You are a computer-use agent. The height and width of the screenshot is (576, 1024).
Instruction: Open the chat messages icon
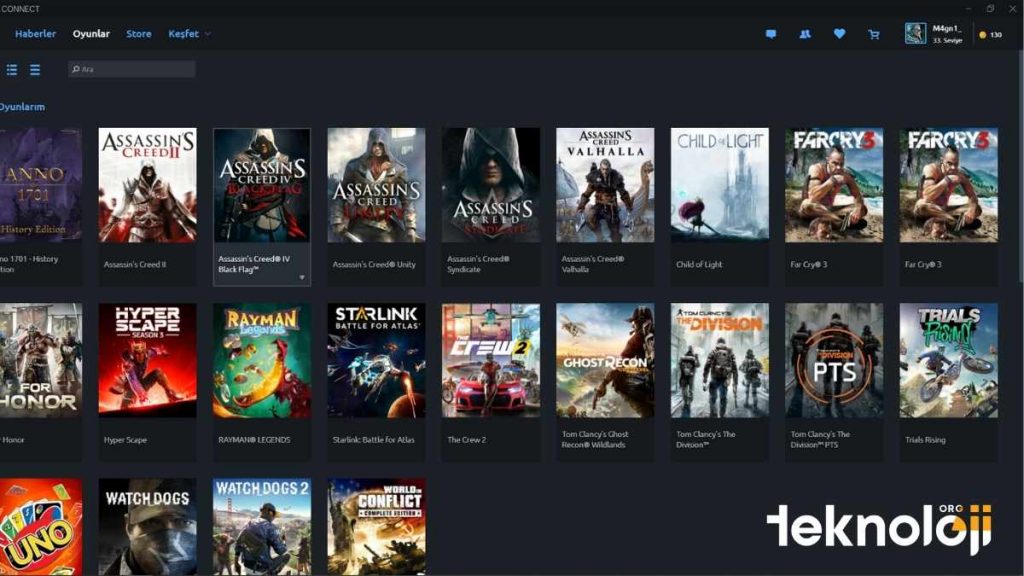[771, 34]
